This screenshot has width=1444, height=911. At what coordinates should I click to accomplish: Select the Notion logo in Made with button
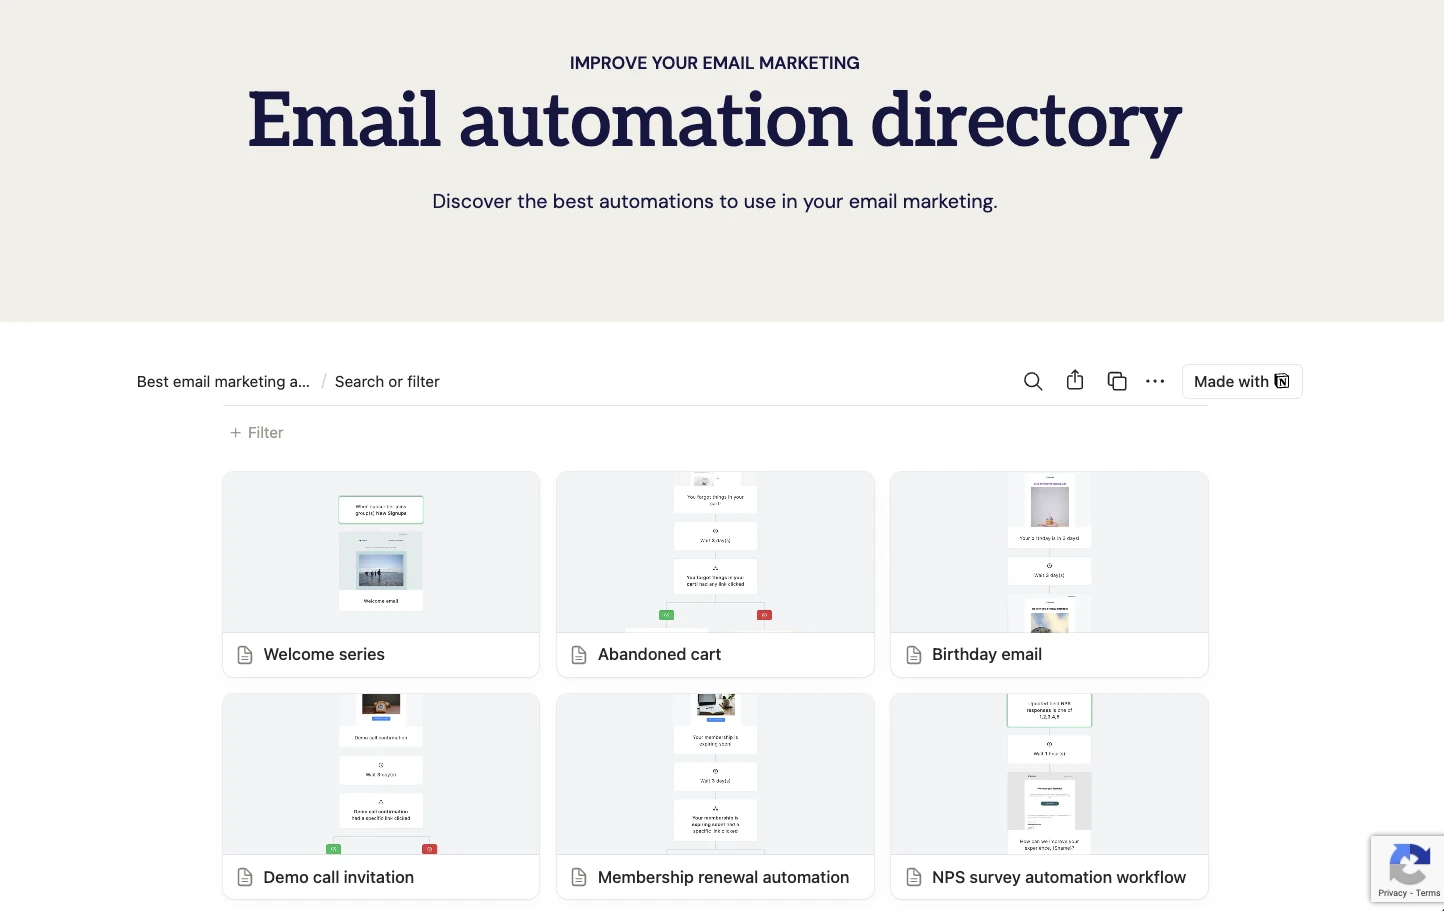coord(1282,381)
